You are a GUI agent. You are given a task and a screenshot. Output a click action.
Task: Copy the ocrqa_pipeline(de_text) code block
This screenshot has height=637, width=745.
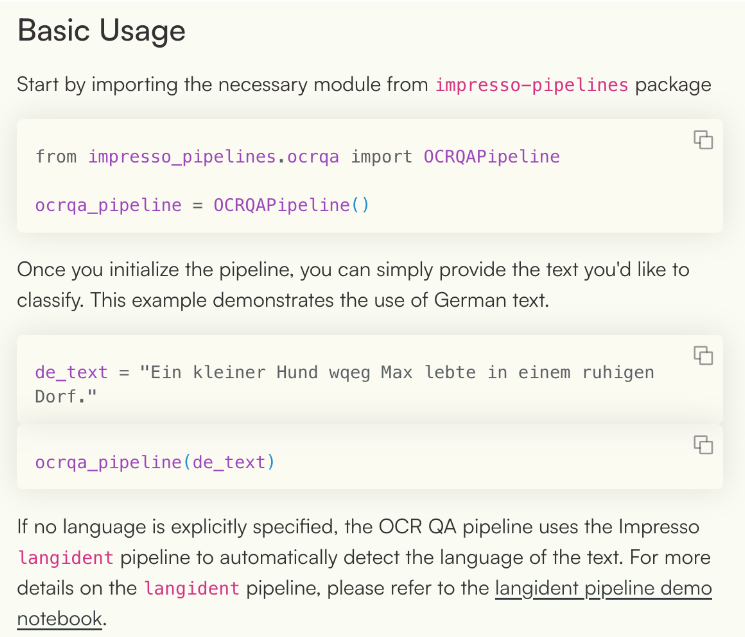coord(703,445)
